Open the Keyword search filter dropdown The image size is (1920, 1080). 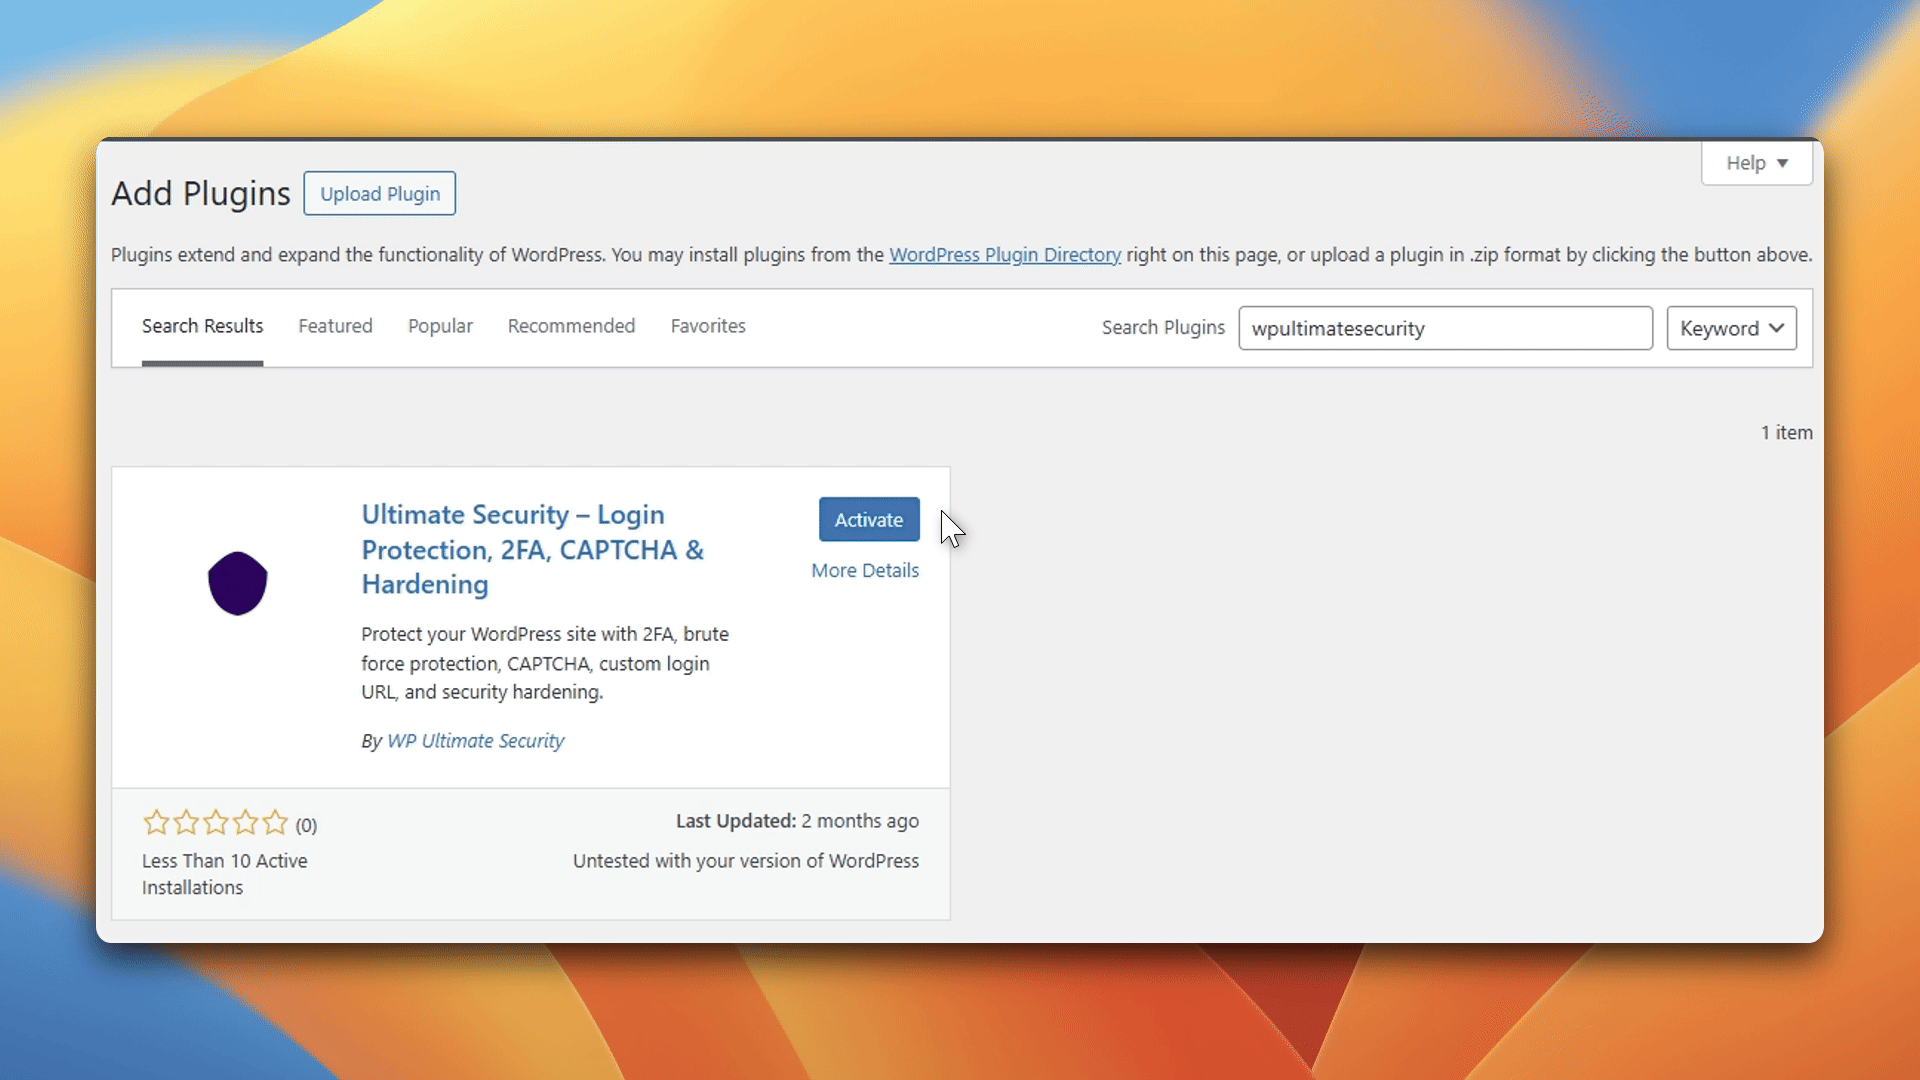click(1731, 327)
